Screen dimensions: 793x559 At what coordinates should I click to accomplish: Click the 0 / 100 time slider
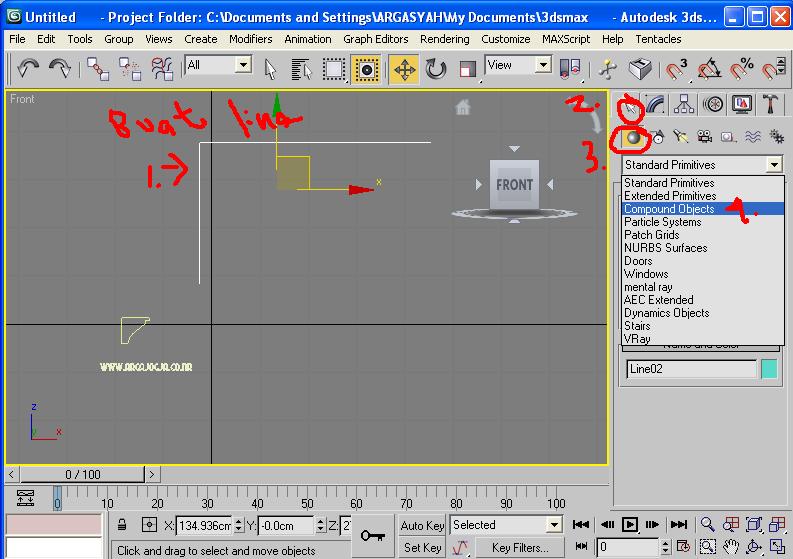[83, 475]
